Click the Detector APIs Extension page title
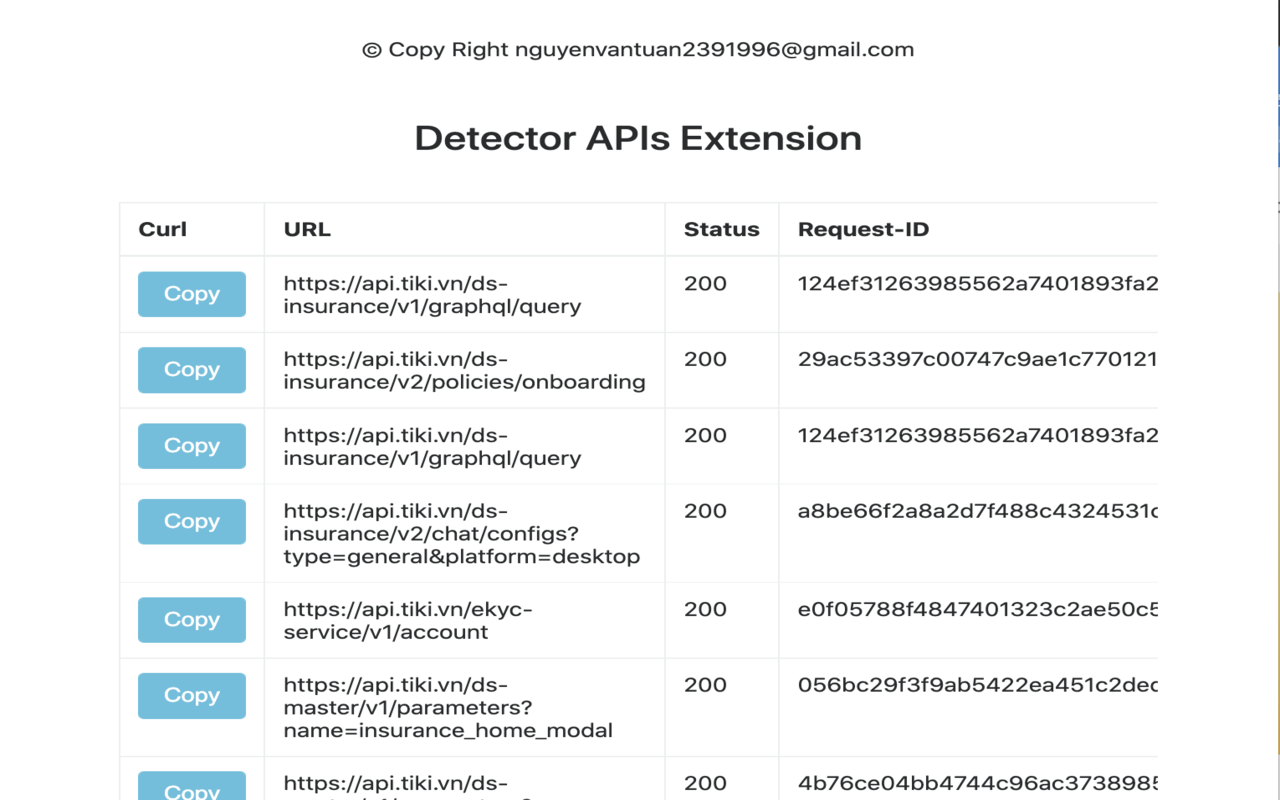Viewport: 1280px width, 800px height. click(x=639, y=138)
